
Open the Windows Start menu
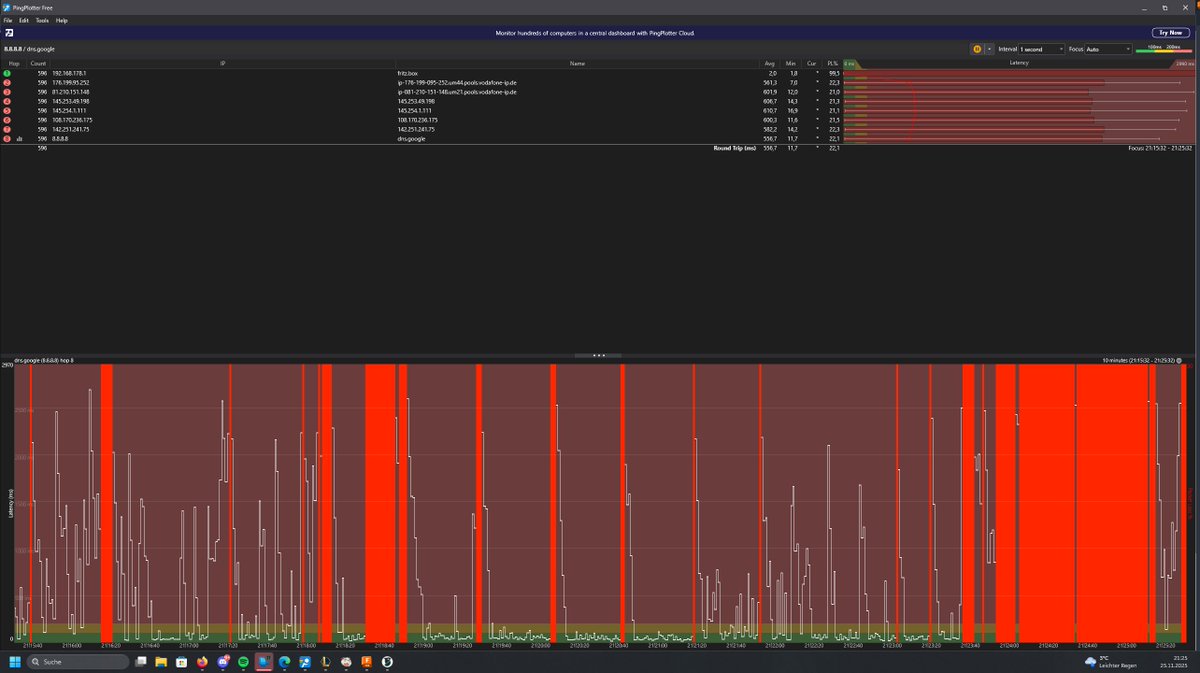pyautogui.click(x=15, y=662)
